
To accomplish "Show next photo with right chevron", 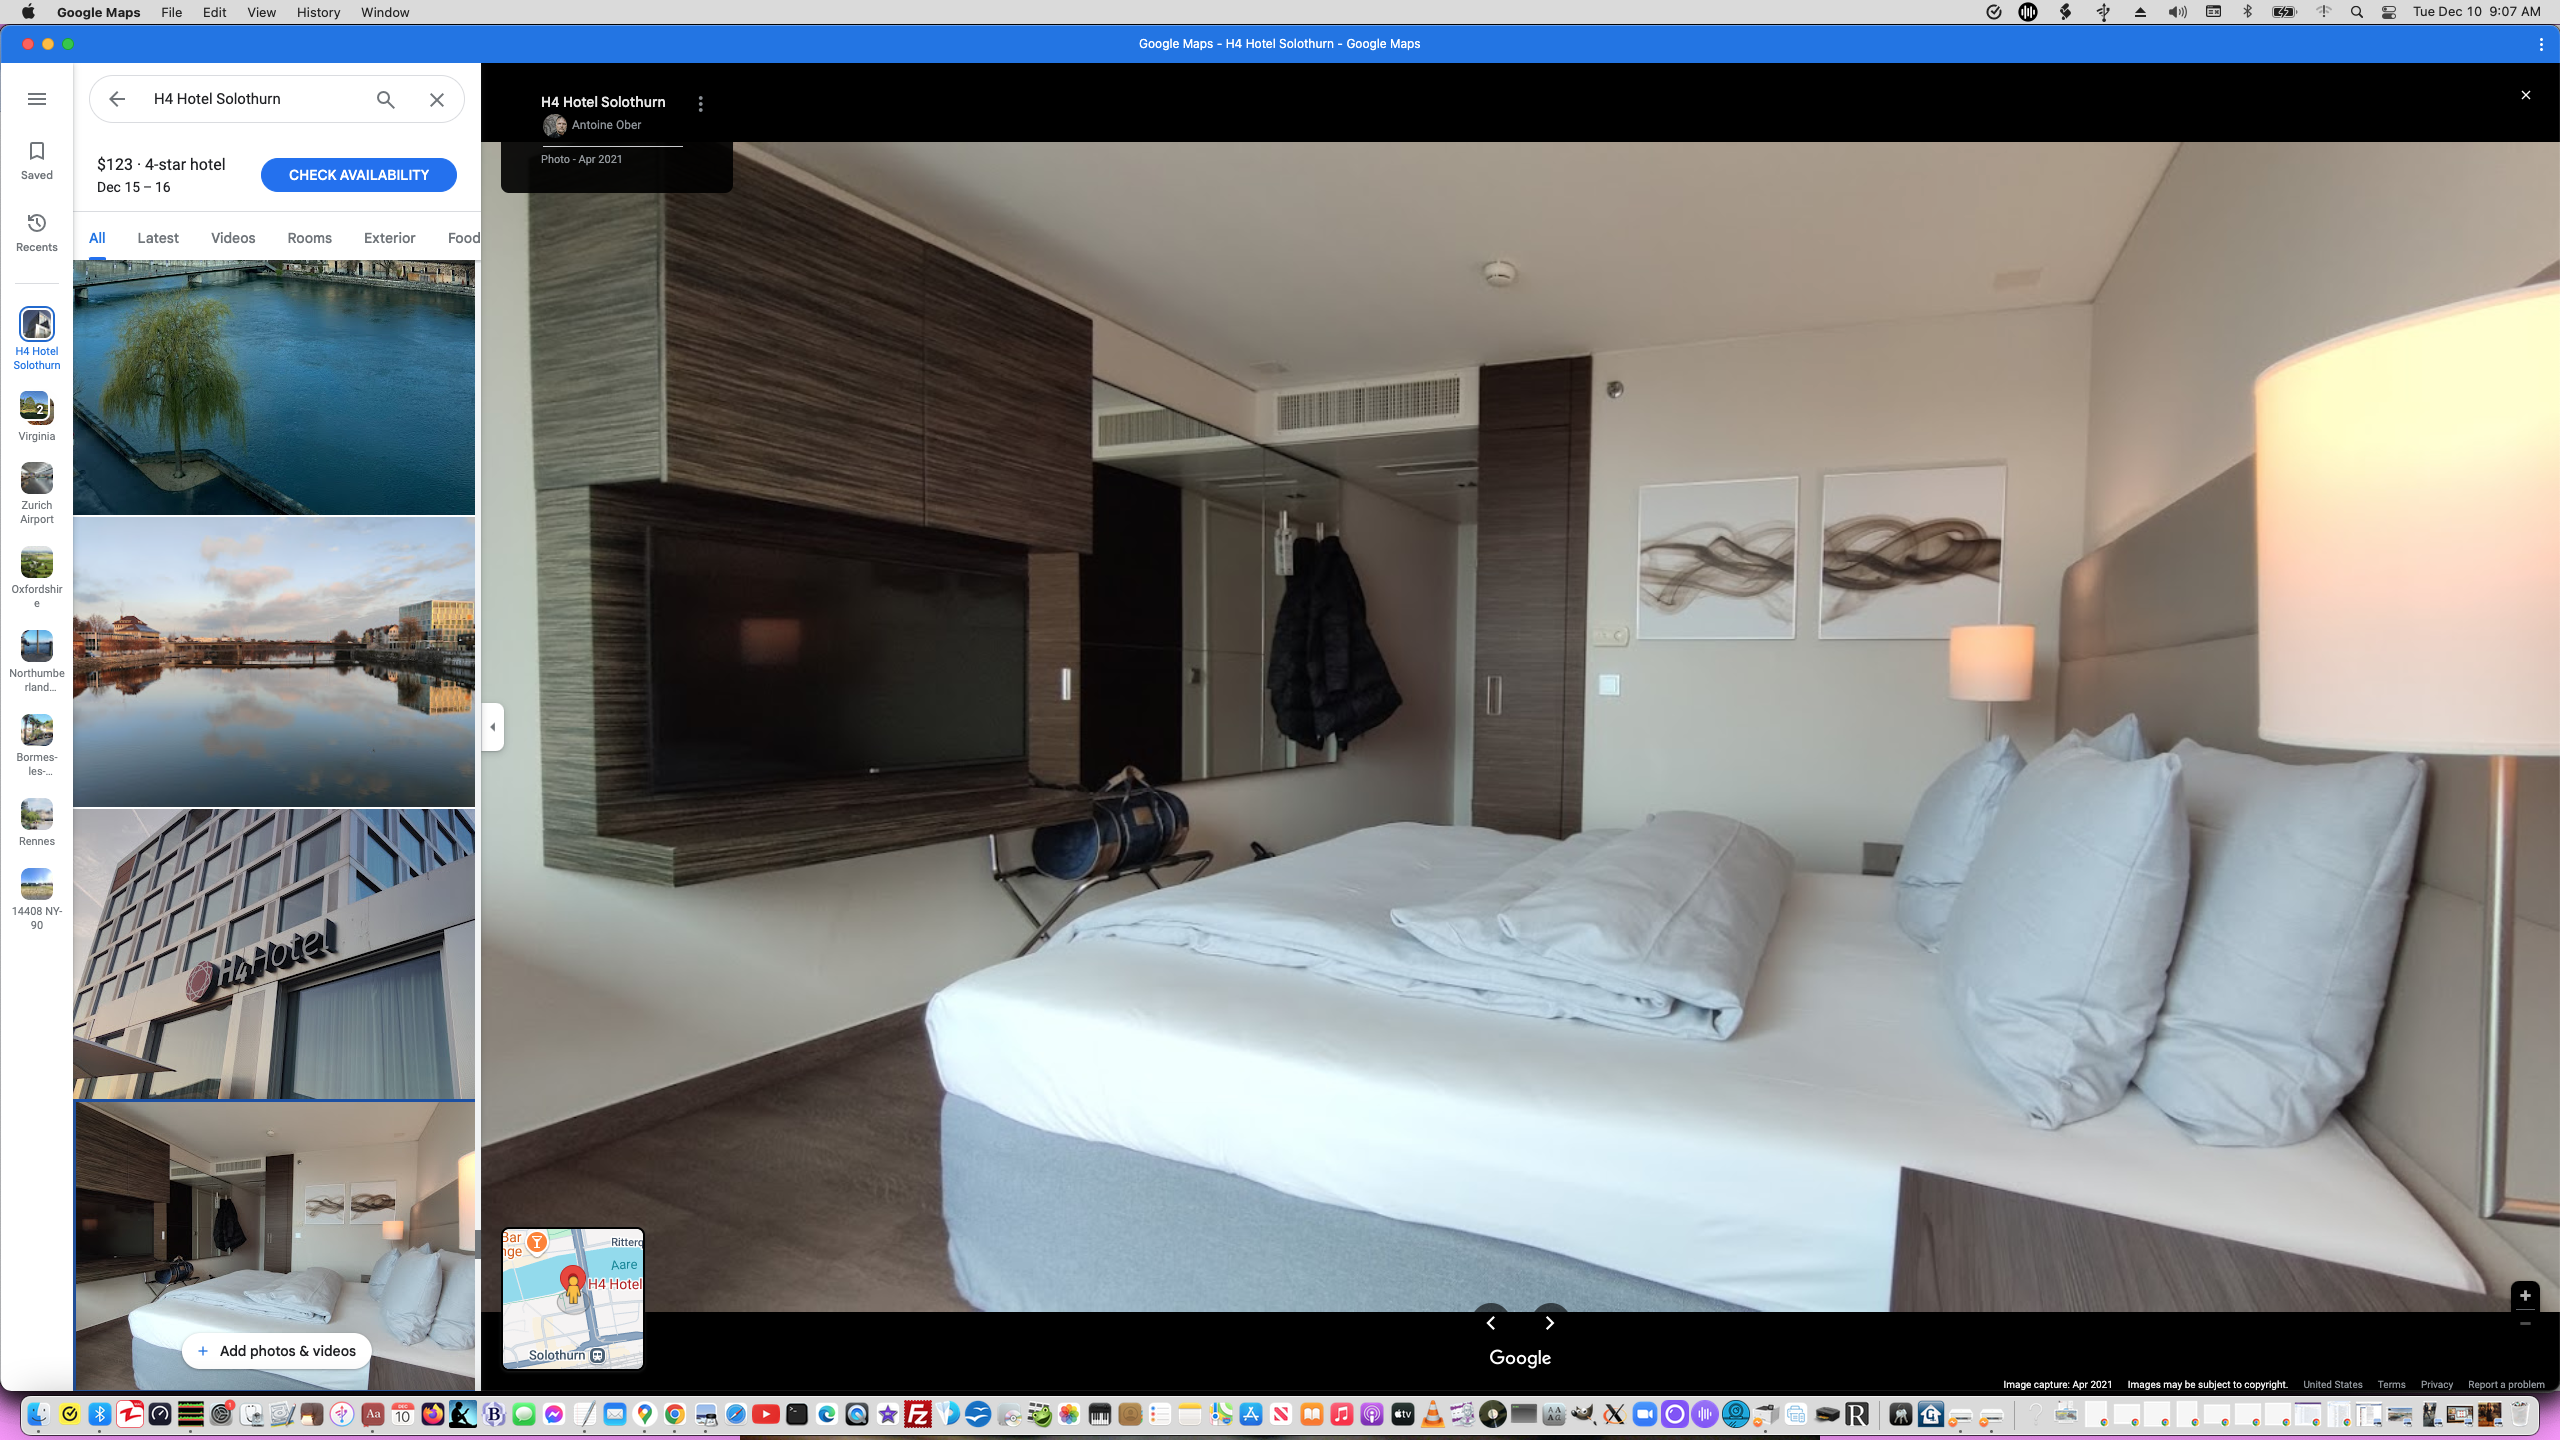I will (x=1550, y=1322).
